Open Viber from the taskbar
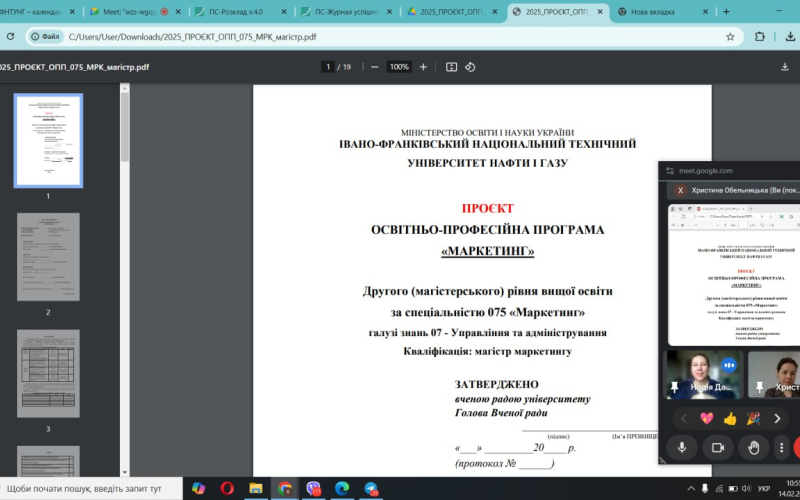This screenshot has width=800, height=500. [313, 488]
